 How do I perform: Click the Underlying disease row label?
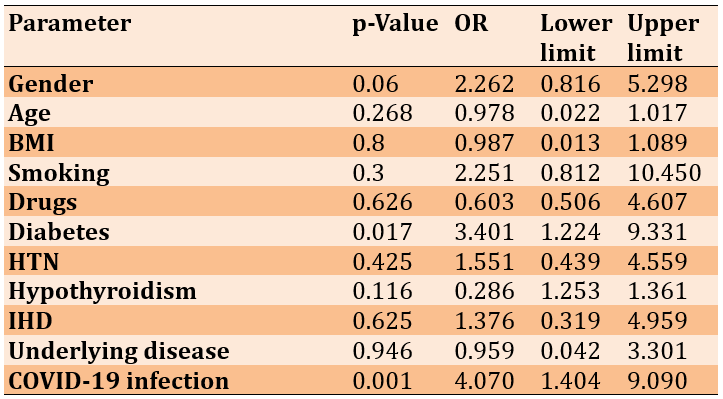[119, 351]
